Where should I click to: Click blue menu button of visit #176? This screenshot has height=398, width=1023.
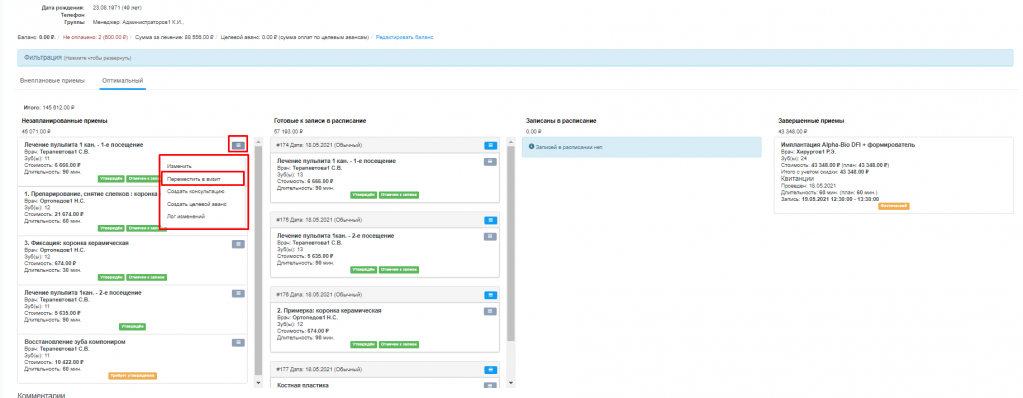pyautogui.click(x=490, y=295)
